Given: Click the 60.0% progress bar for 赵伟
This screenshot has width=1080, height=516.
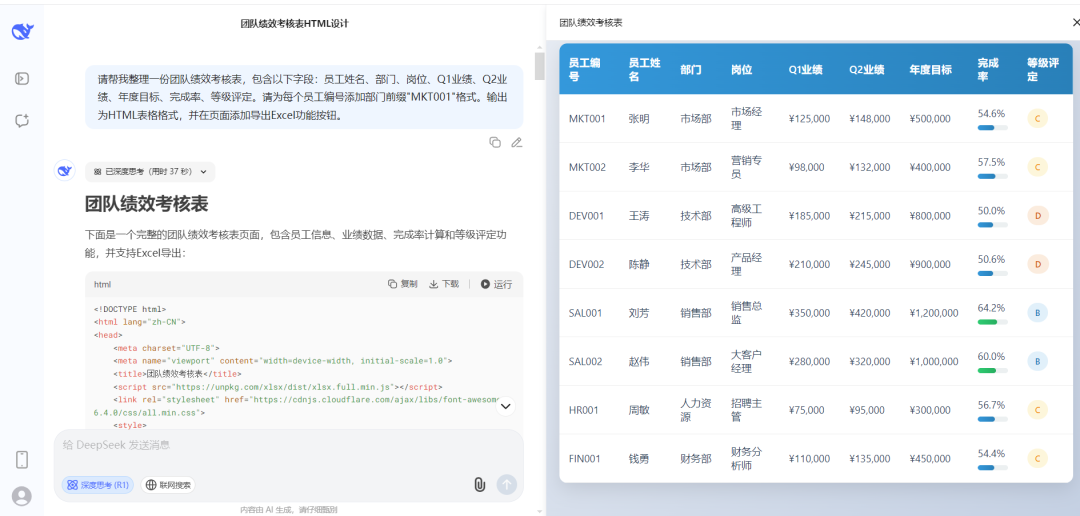Looking at the screenshot, I should click(993, 371).
